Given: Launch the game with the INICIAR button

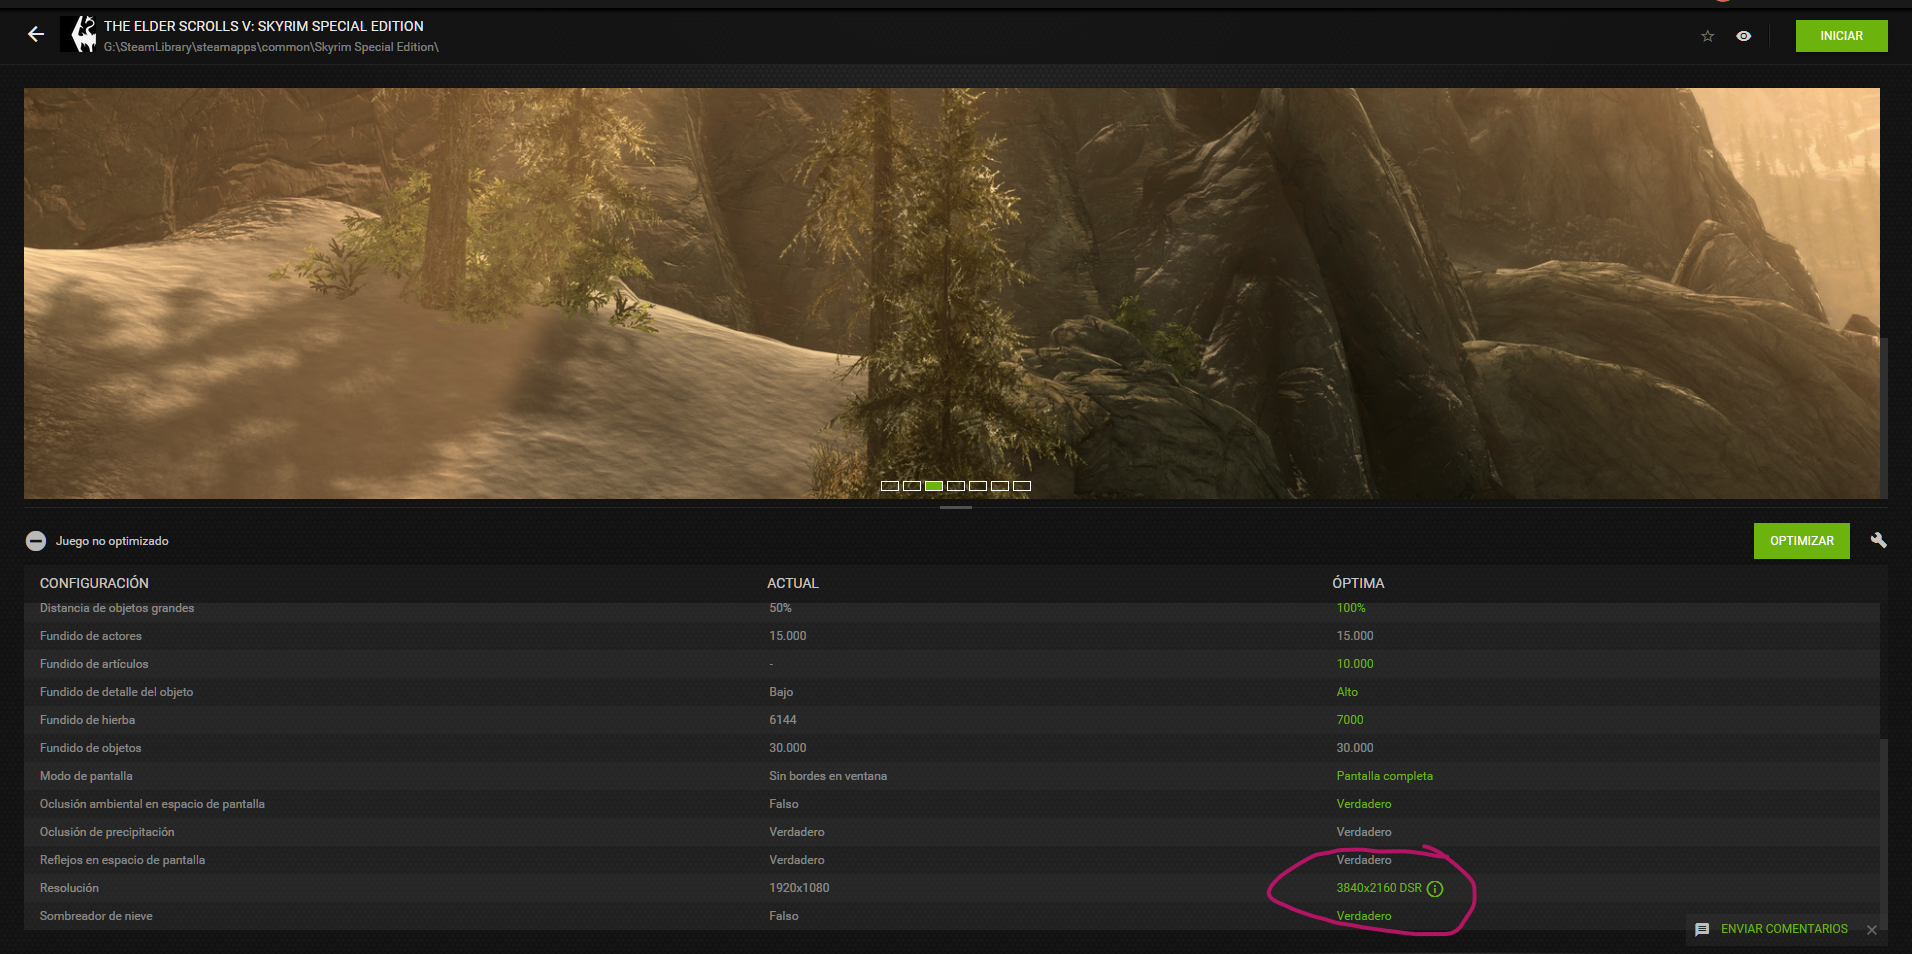Looking at the screenshot, I should click(x=1841, y=36).
